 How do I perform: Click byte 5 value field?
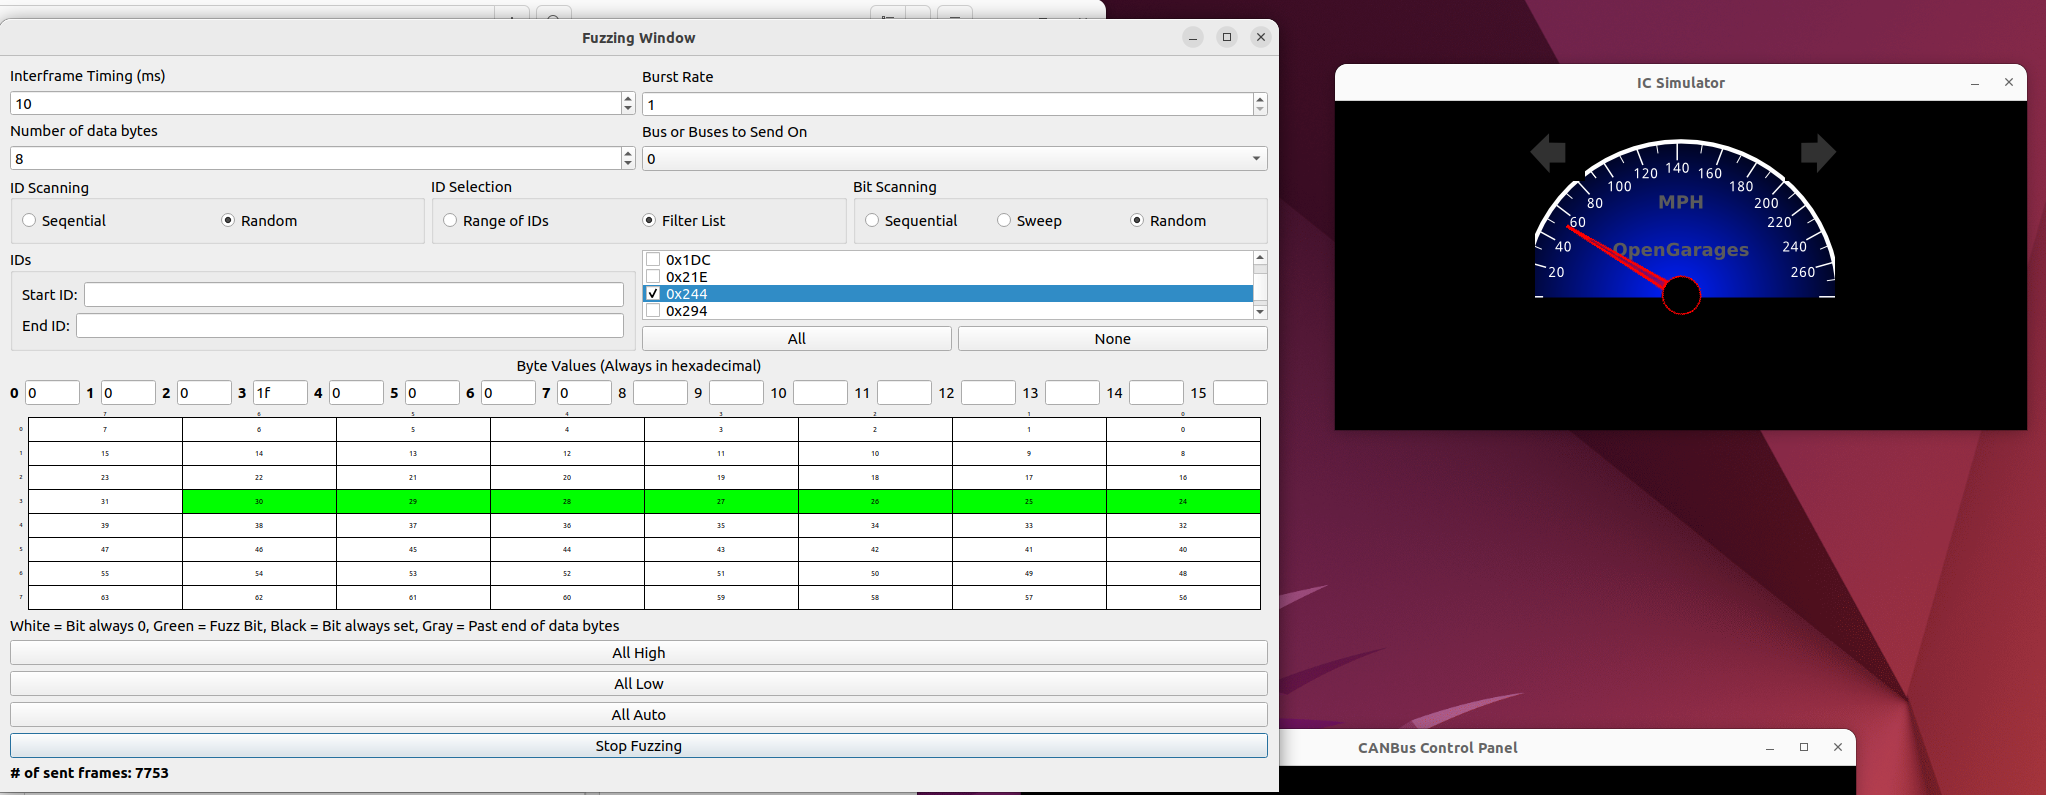click(x=432, y=392)
